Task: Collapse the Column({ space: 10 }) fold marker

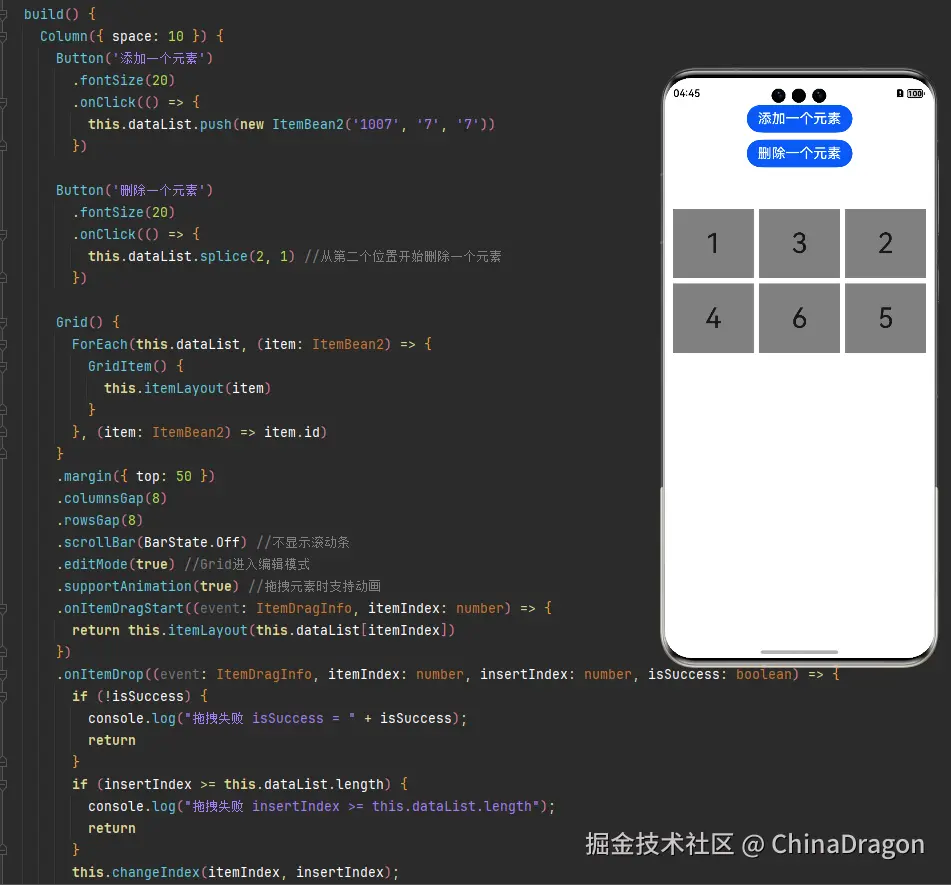Action: pyautogui.click(x=3, y=36)
